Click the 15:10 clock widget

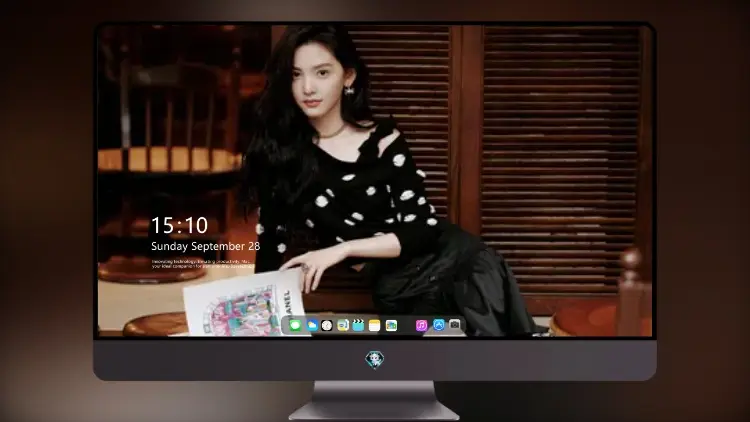179,225
